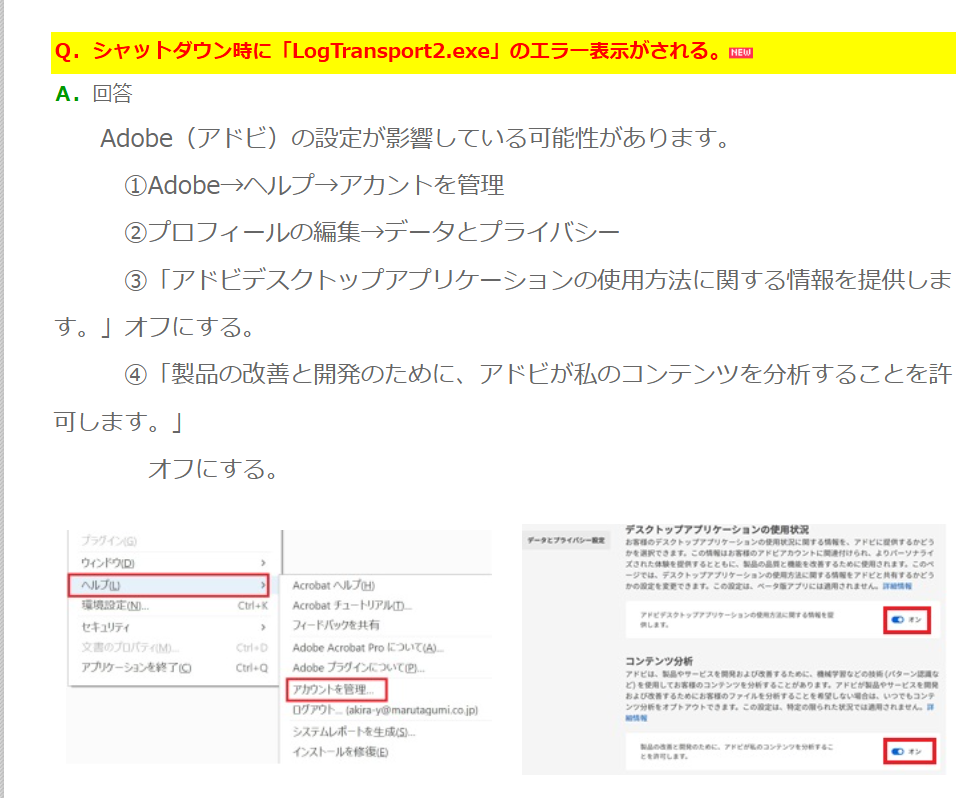Open Acrobat ヘルプ(H) submenu entry
This screenshot has width=967, height=798.
pyautogui.click(x=334, y=585)
